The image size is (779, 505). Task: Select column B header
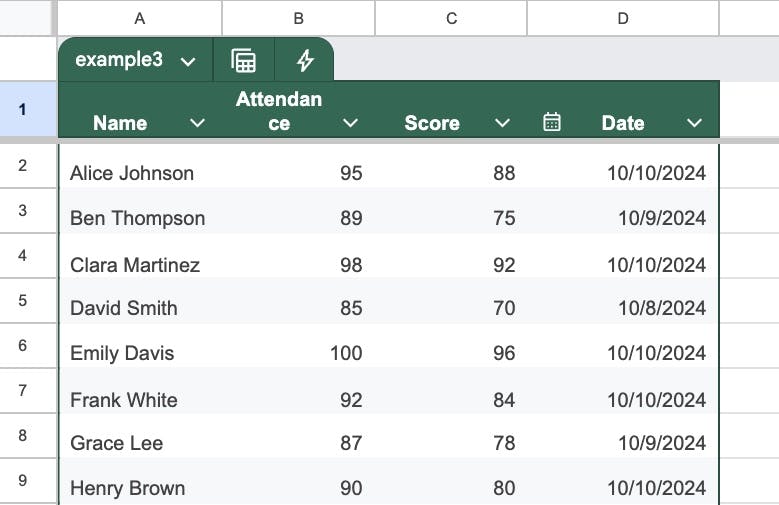coord(298,18)
